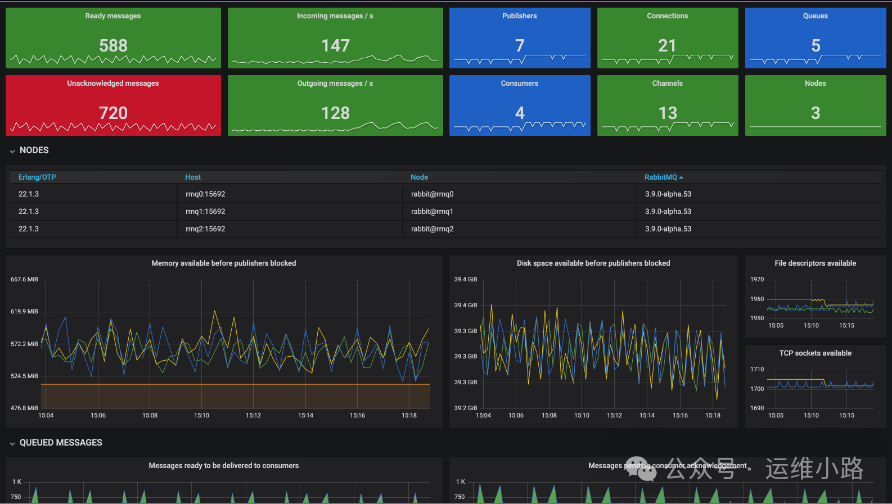Select node cell rabbit@rmq1

pyautogui.click(x=432, y=212)
